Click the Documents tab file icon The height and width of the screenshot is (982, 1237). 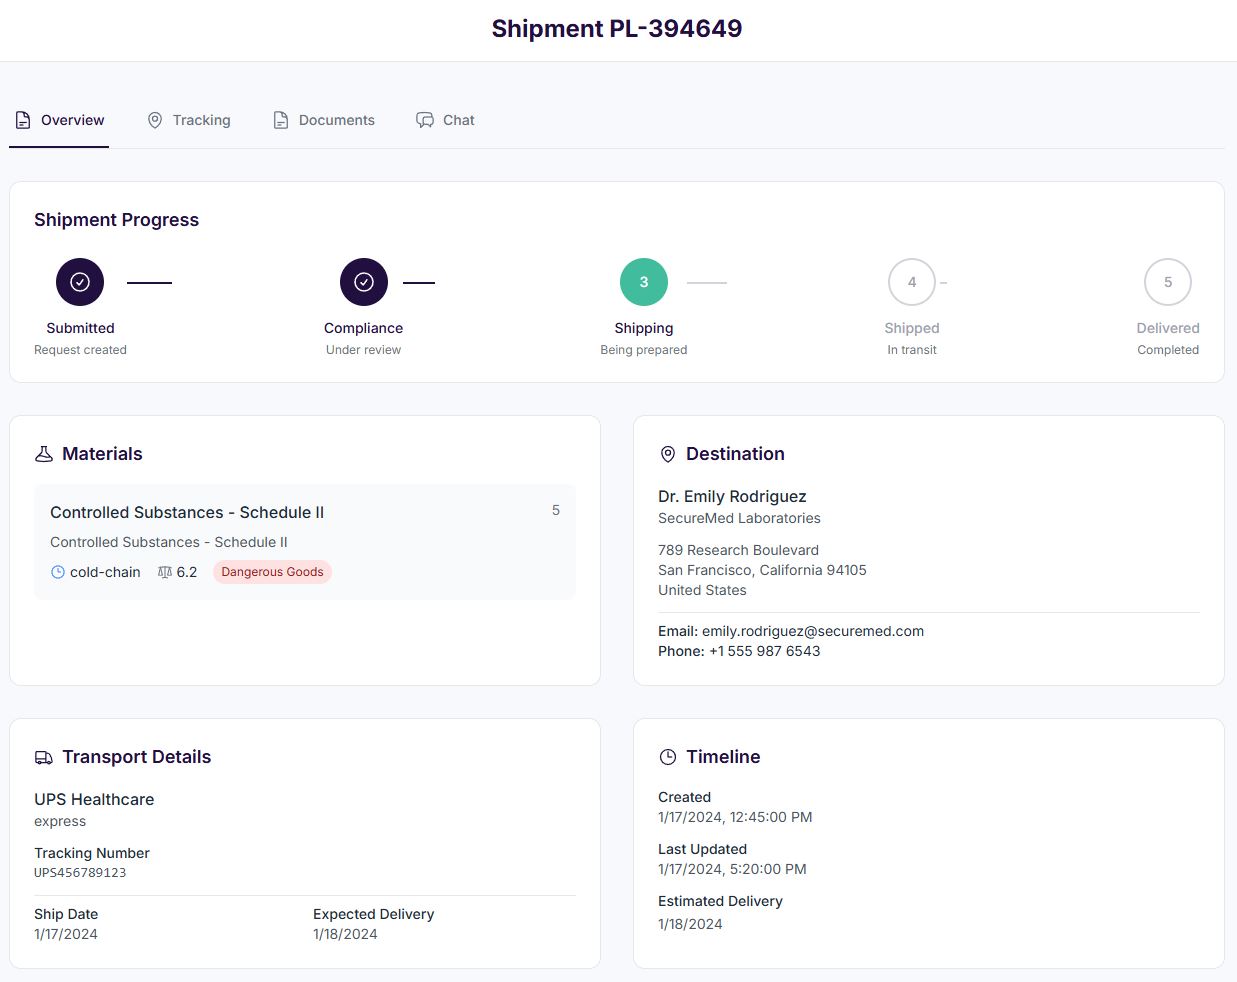coord(281,120)
